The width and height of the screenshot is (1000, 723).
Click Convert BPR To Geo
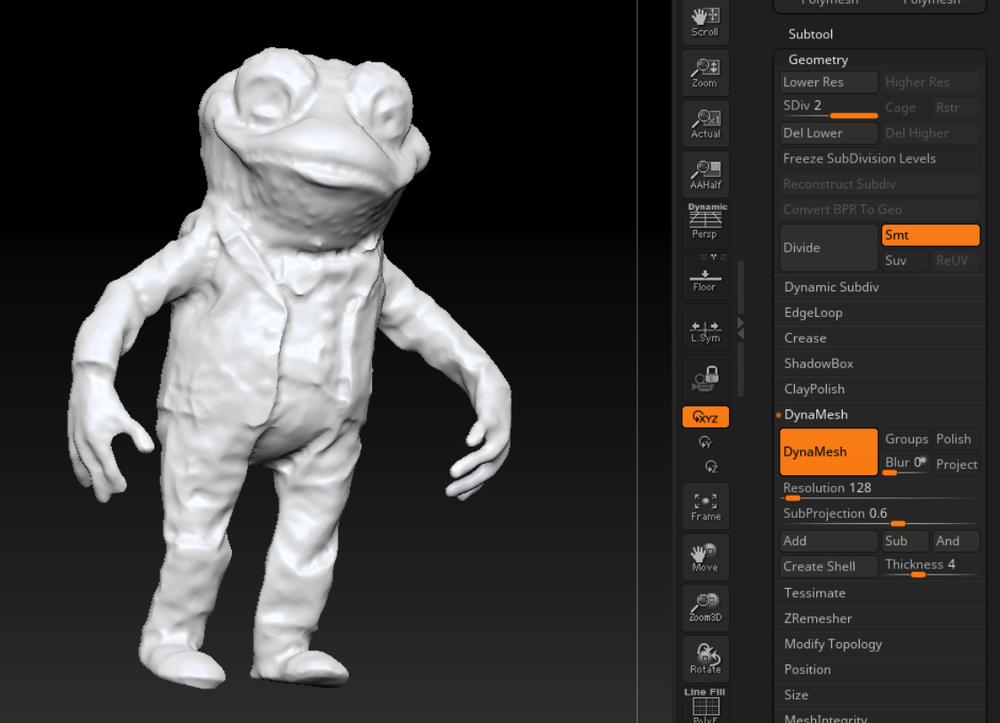click(879, 210)
